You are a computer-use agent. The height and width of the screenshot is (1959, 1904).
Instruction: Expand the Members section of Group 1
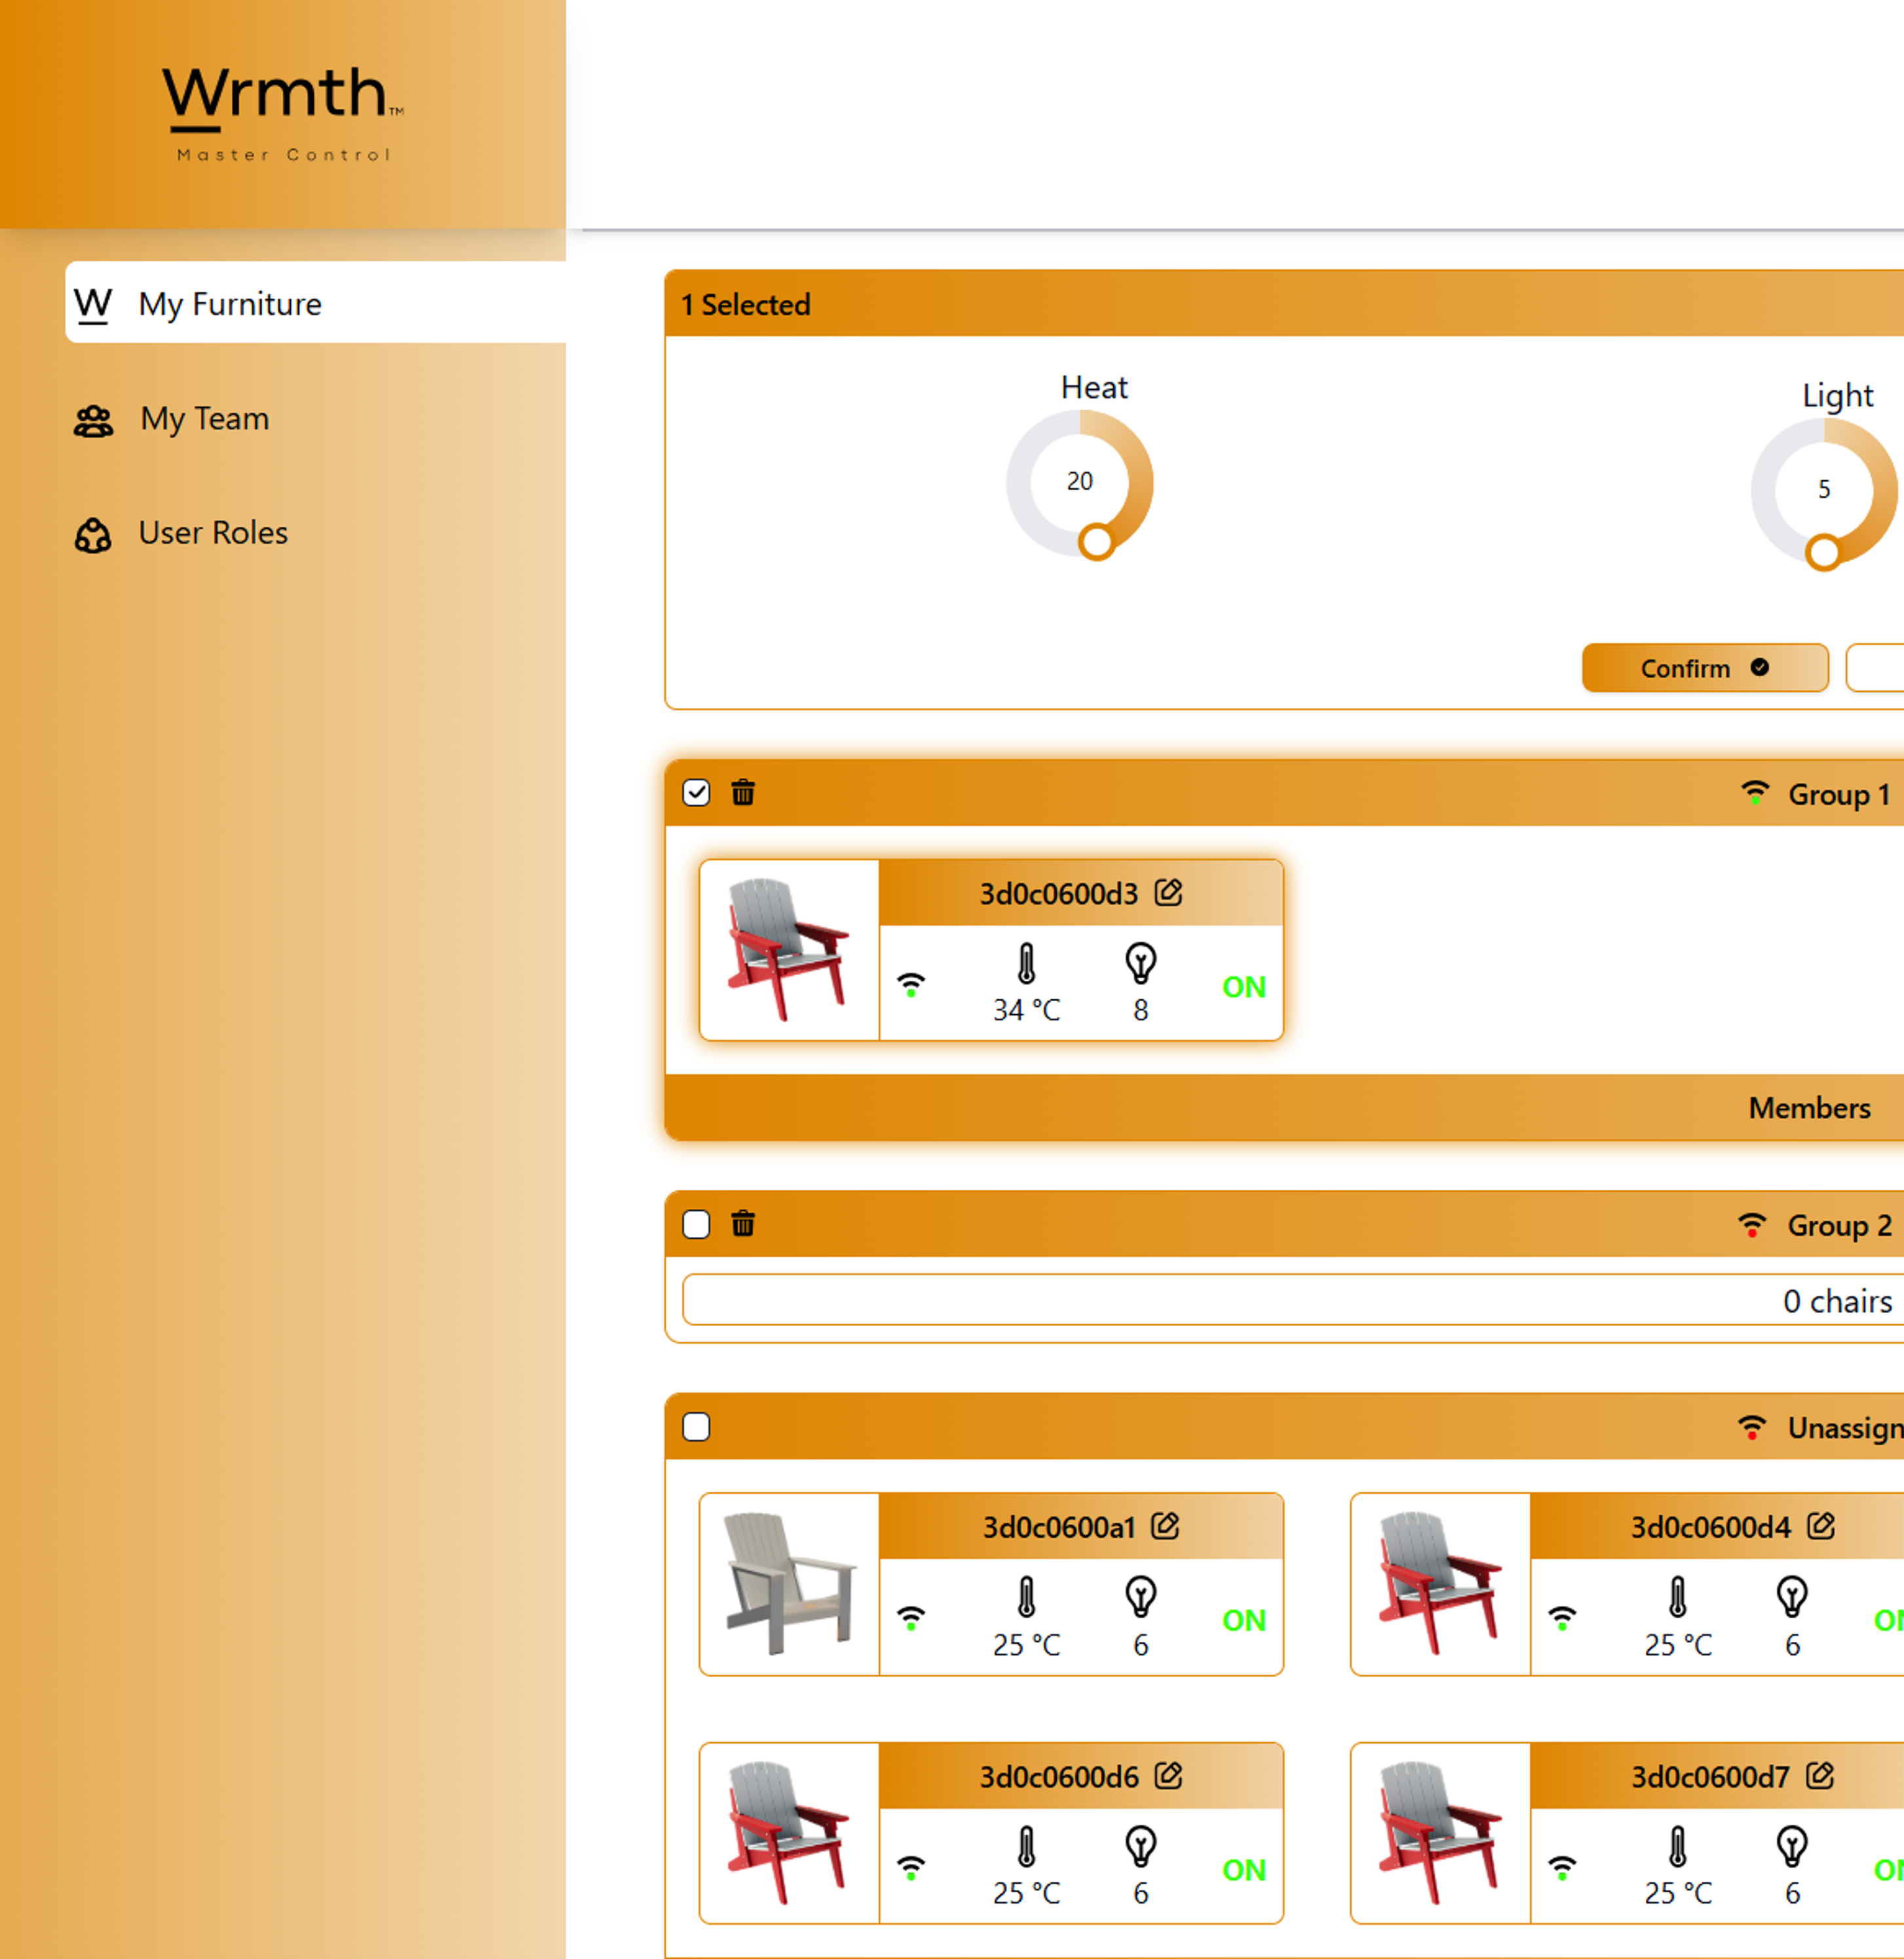point(1809,1108)
